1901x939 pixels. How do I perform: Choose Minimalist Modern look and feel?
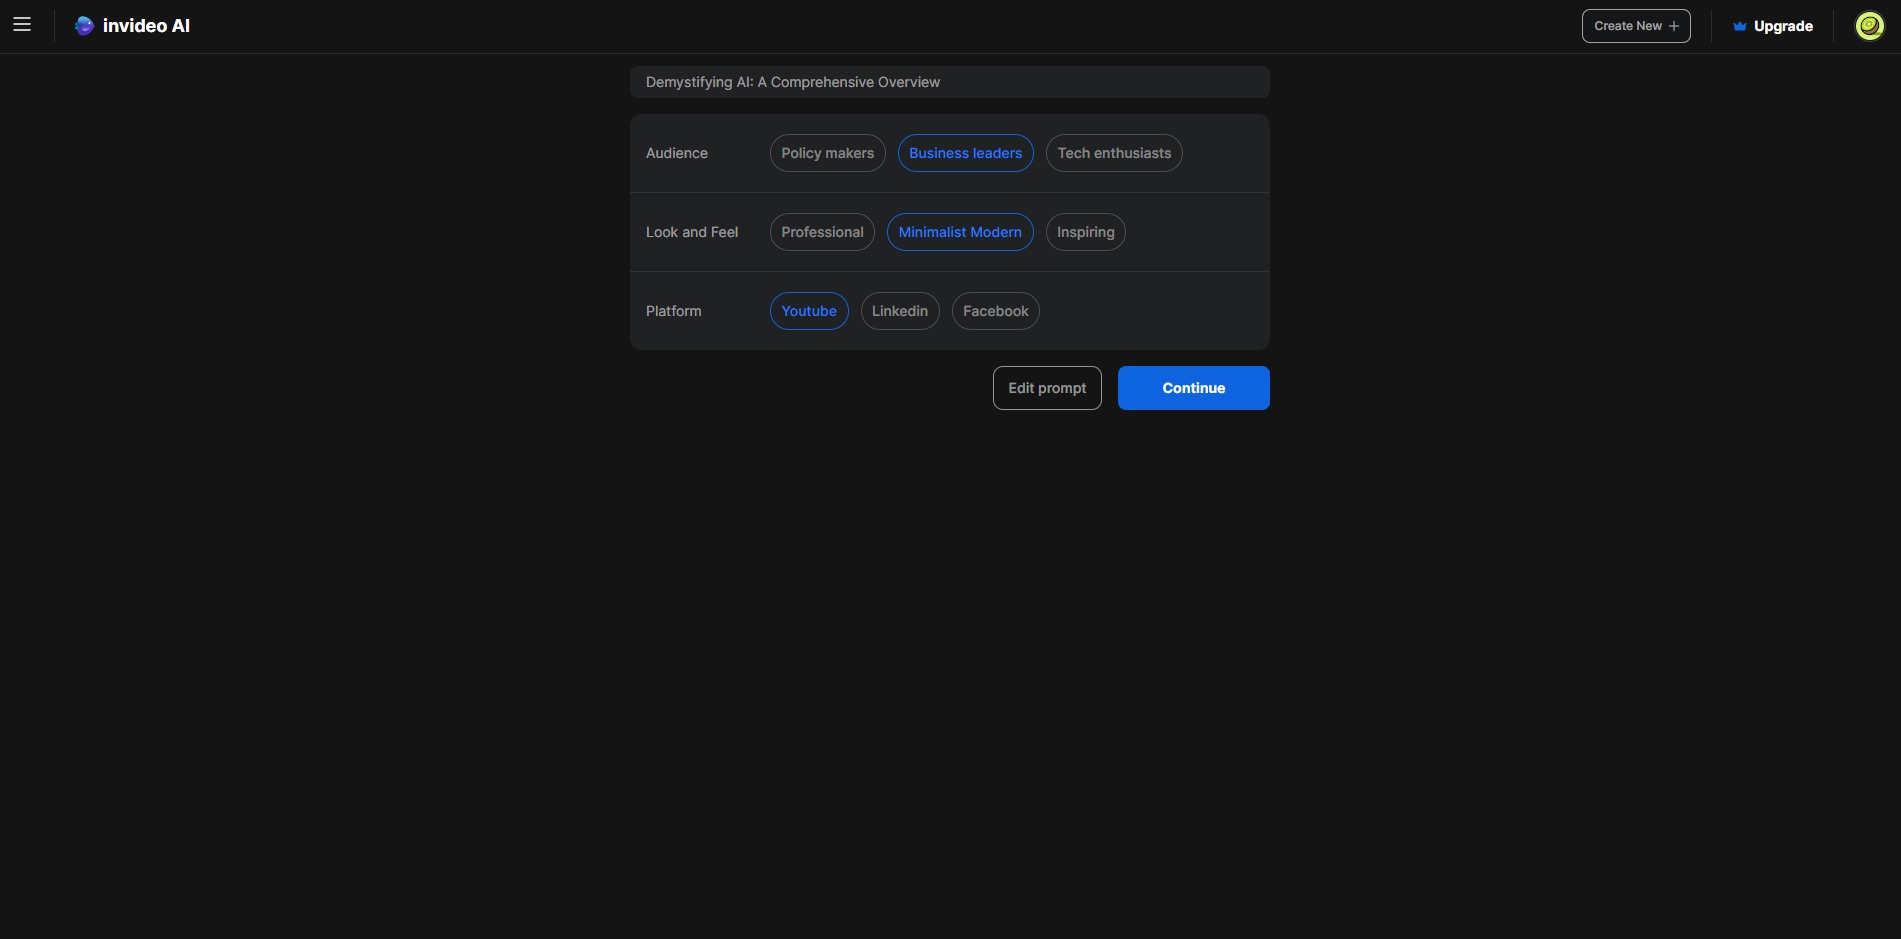(960, 232)
